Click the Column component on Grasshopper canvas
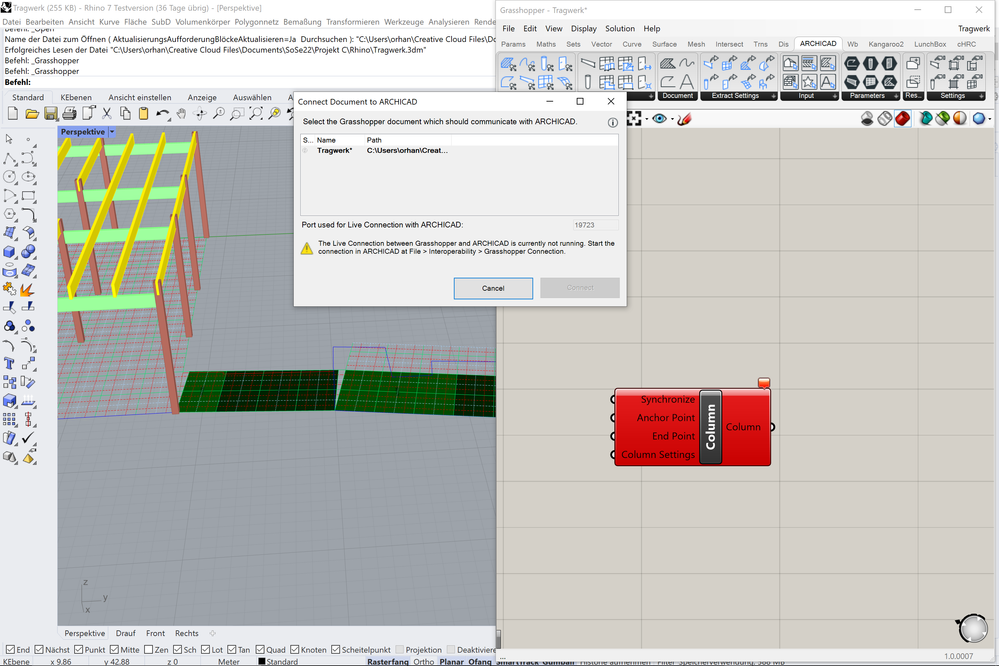The image size is (999, 666). coord(710,427)
